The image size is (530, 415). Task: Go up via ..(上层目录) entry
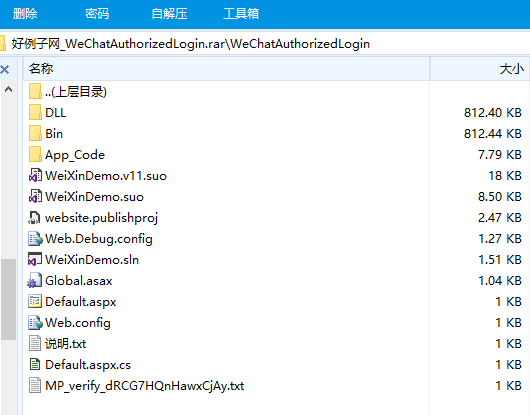coord(68,92)
